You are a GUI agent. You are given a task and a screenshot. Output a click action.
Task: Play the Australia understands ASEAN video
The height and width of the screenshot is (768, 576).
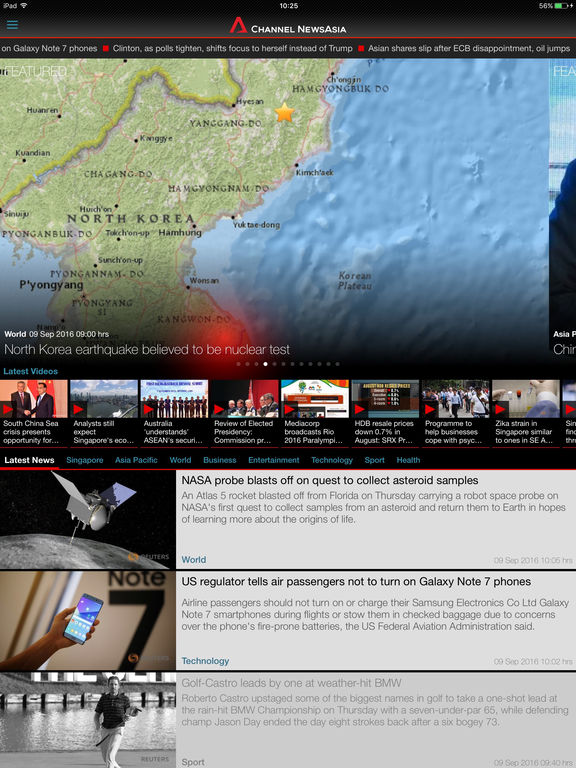174,412
